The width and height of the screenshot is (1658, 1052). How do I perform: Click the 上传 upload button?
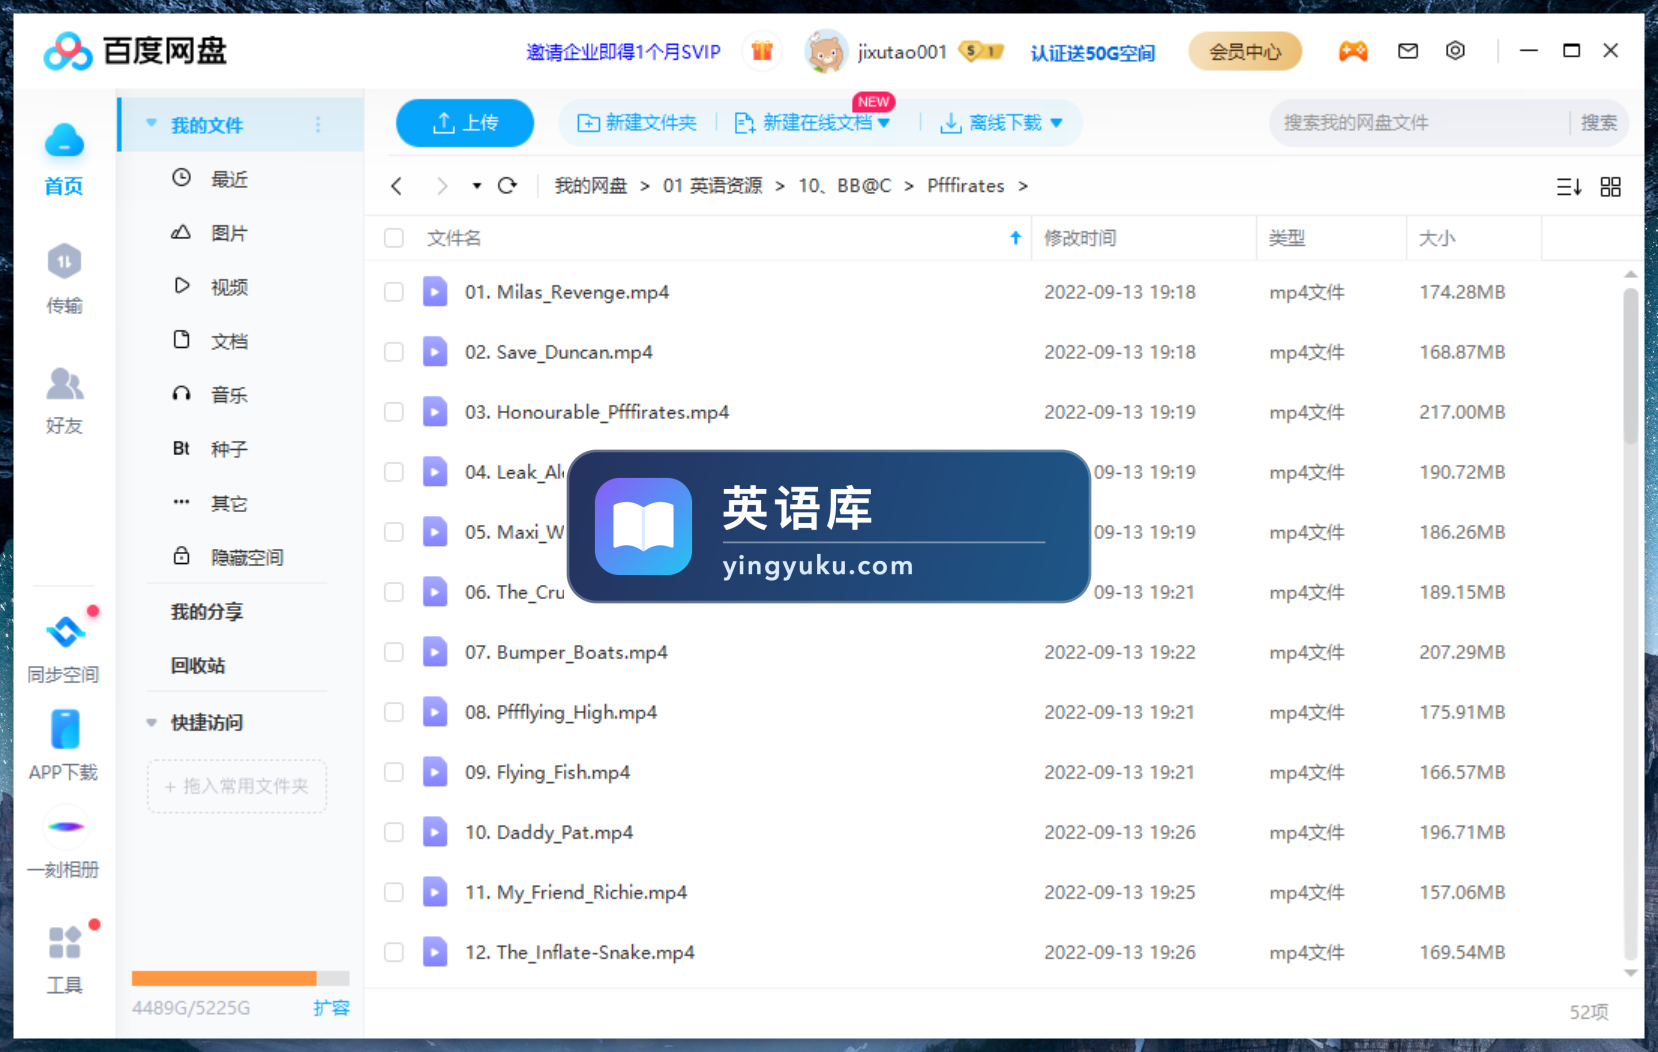click(x=465, y=123)
